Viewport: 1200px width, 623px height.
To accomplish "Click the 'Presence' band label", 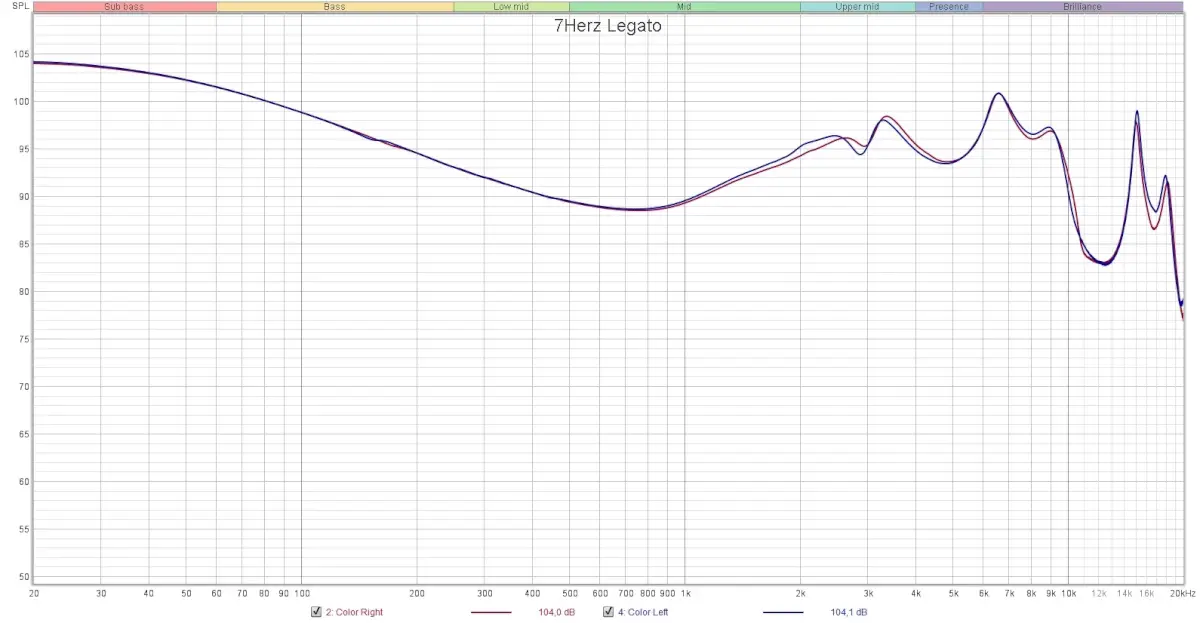I will pos(949,7).
